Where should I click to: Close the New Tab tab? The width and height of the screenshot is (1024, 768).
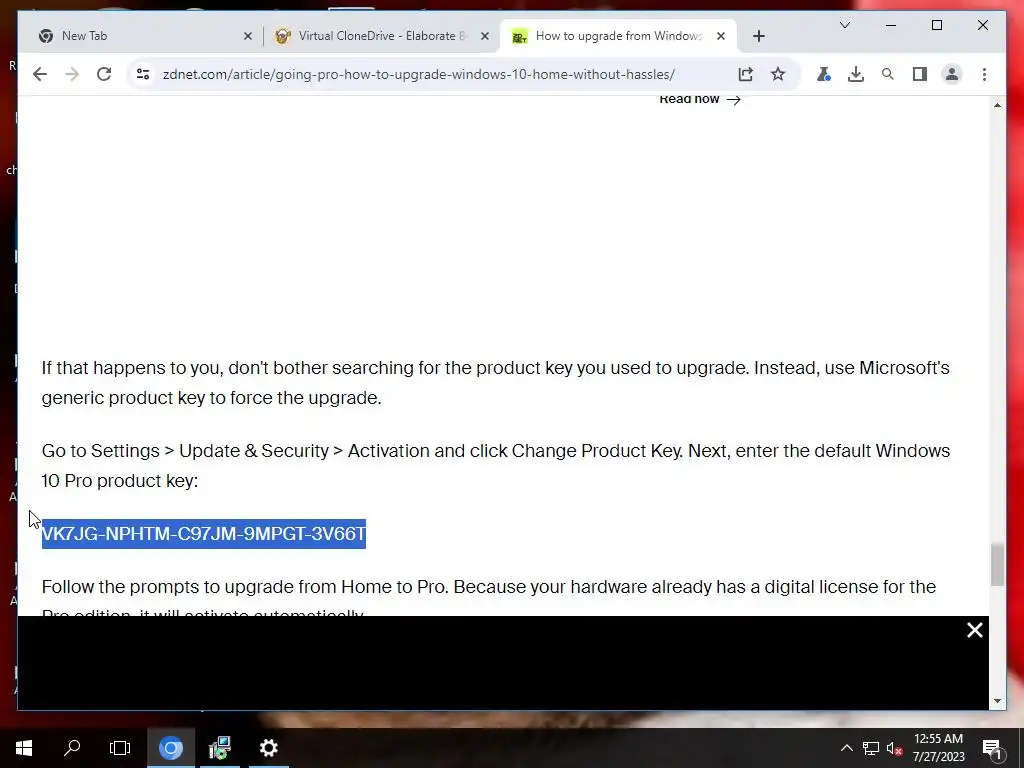click(248, 37)
